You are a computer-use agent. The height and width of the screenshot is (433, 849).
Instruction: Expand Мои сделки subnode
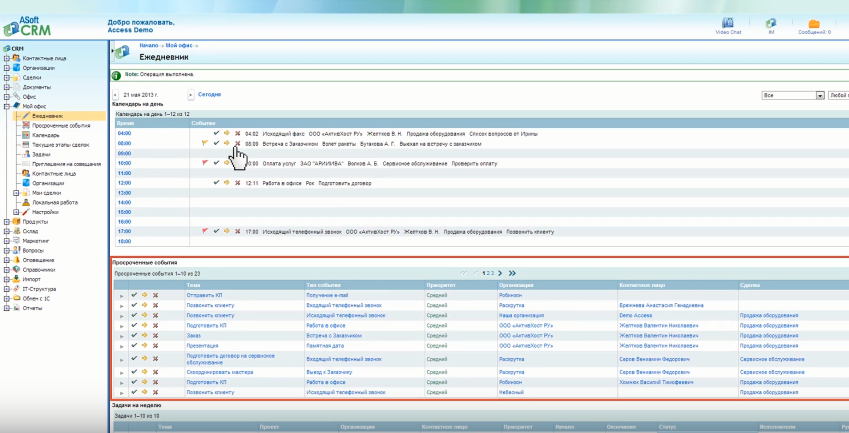[x=16, y=193]
